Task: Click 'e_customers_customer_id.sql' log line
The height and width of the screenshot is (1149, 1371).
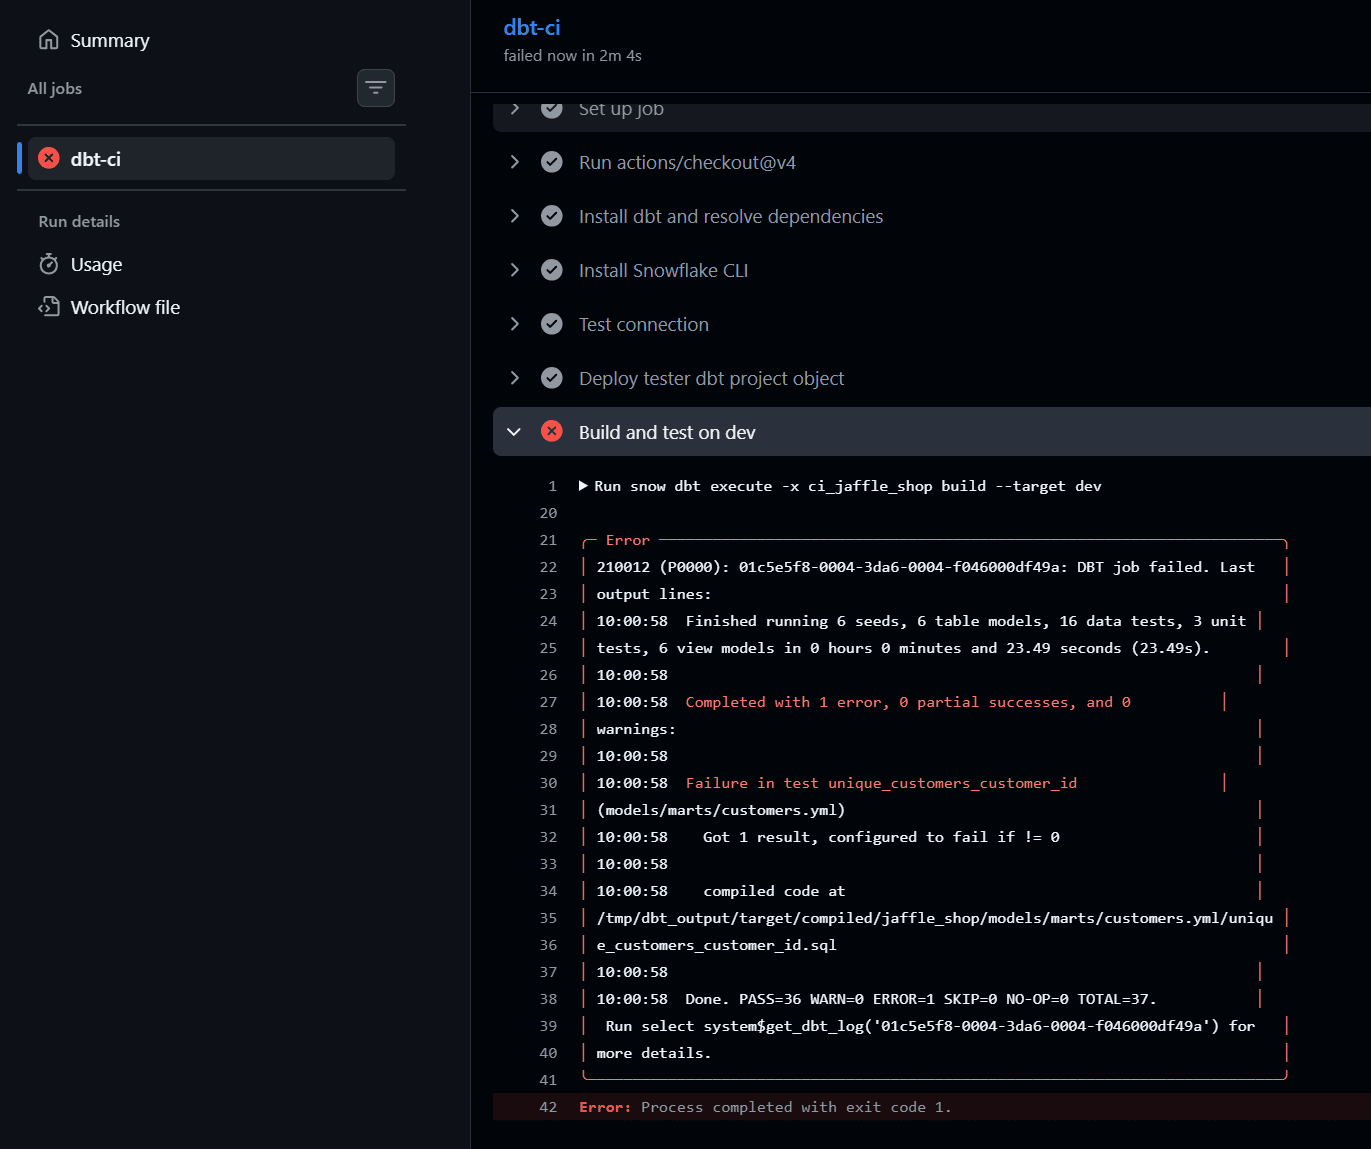Action: tap(717, 945)
